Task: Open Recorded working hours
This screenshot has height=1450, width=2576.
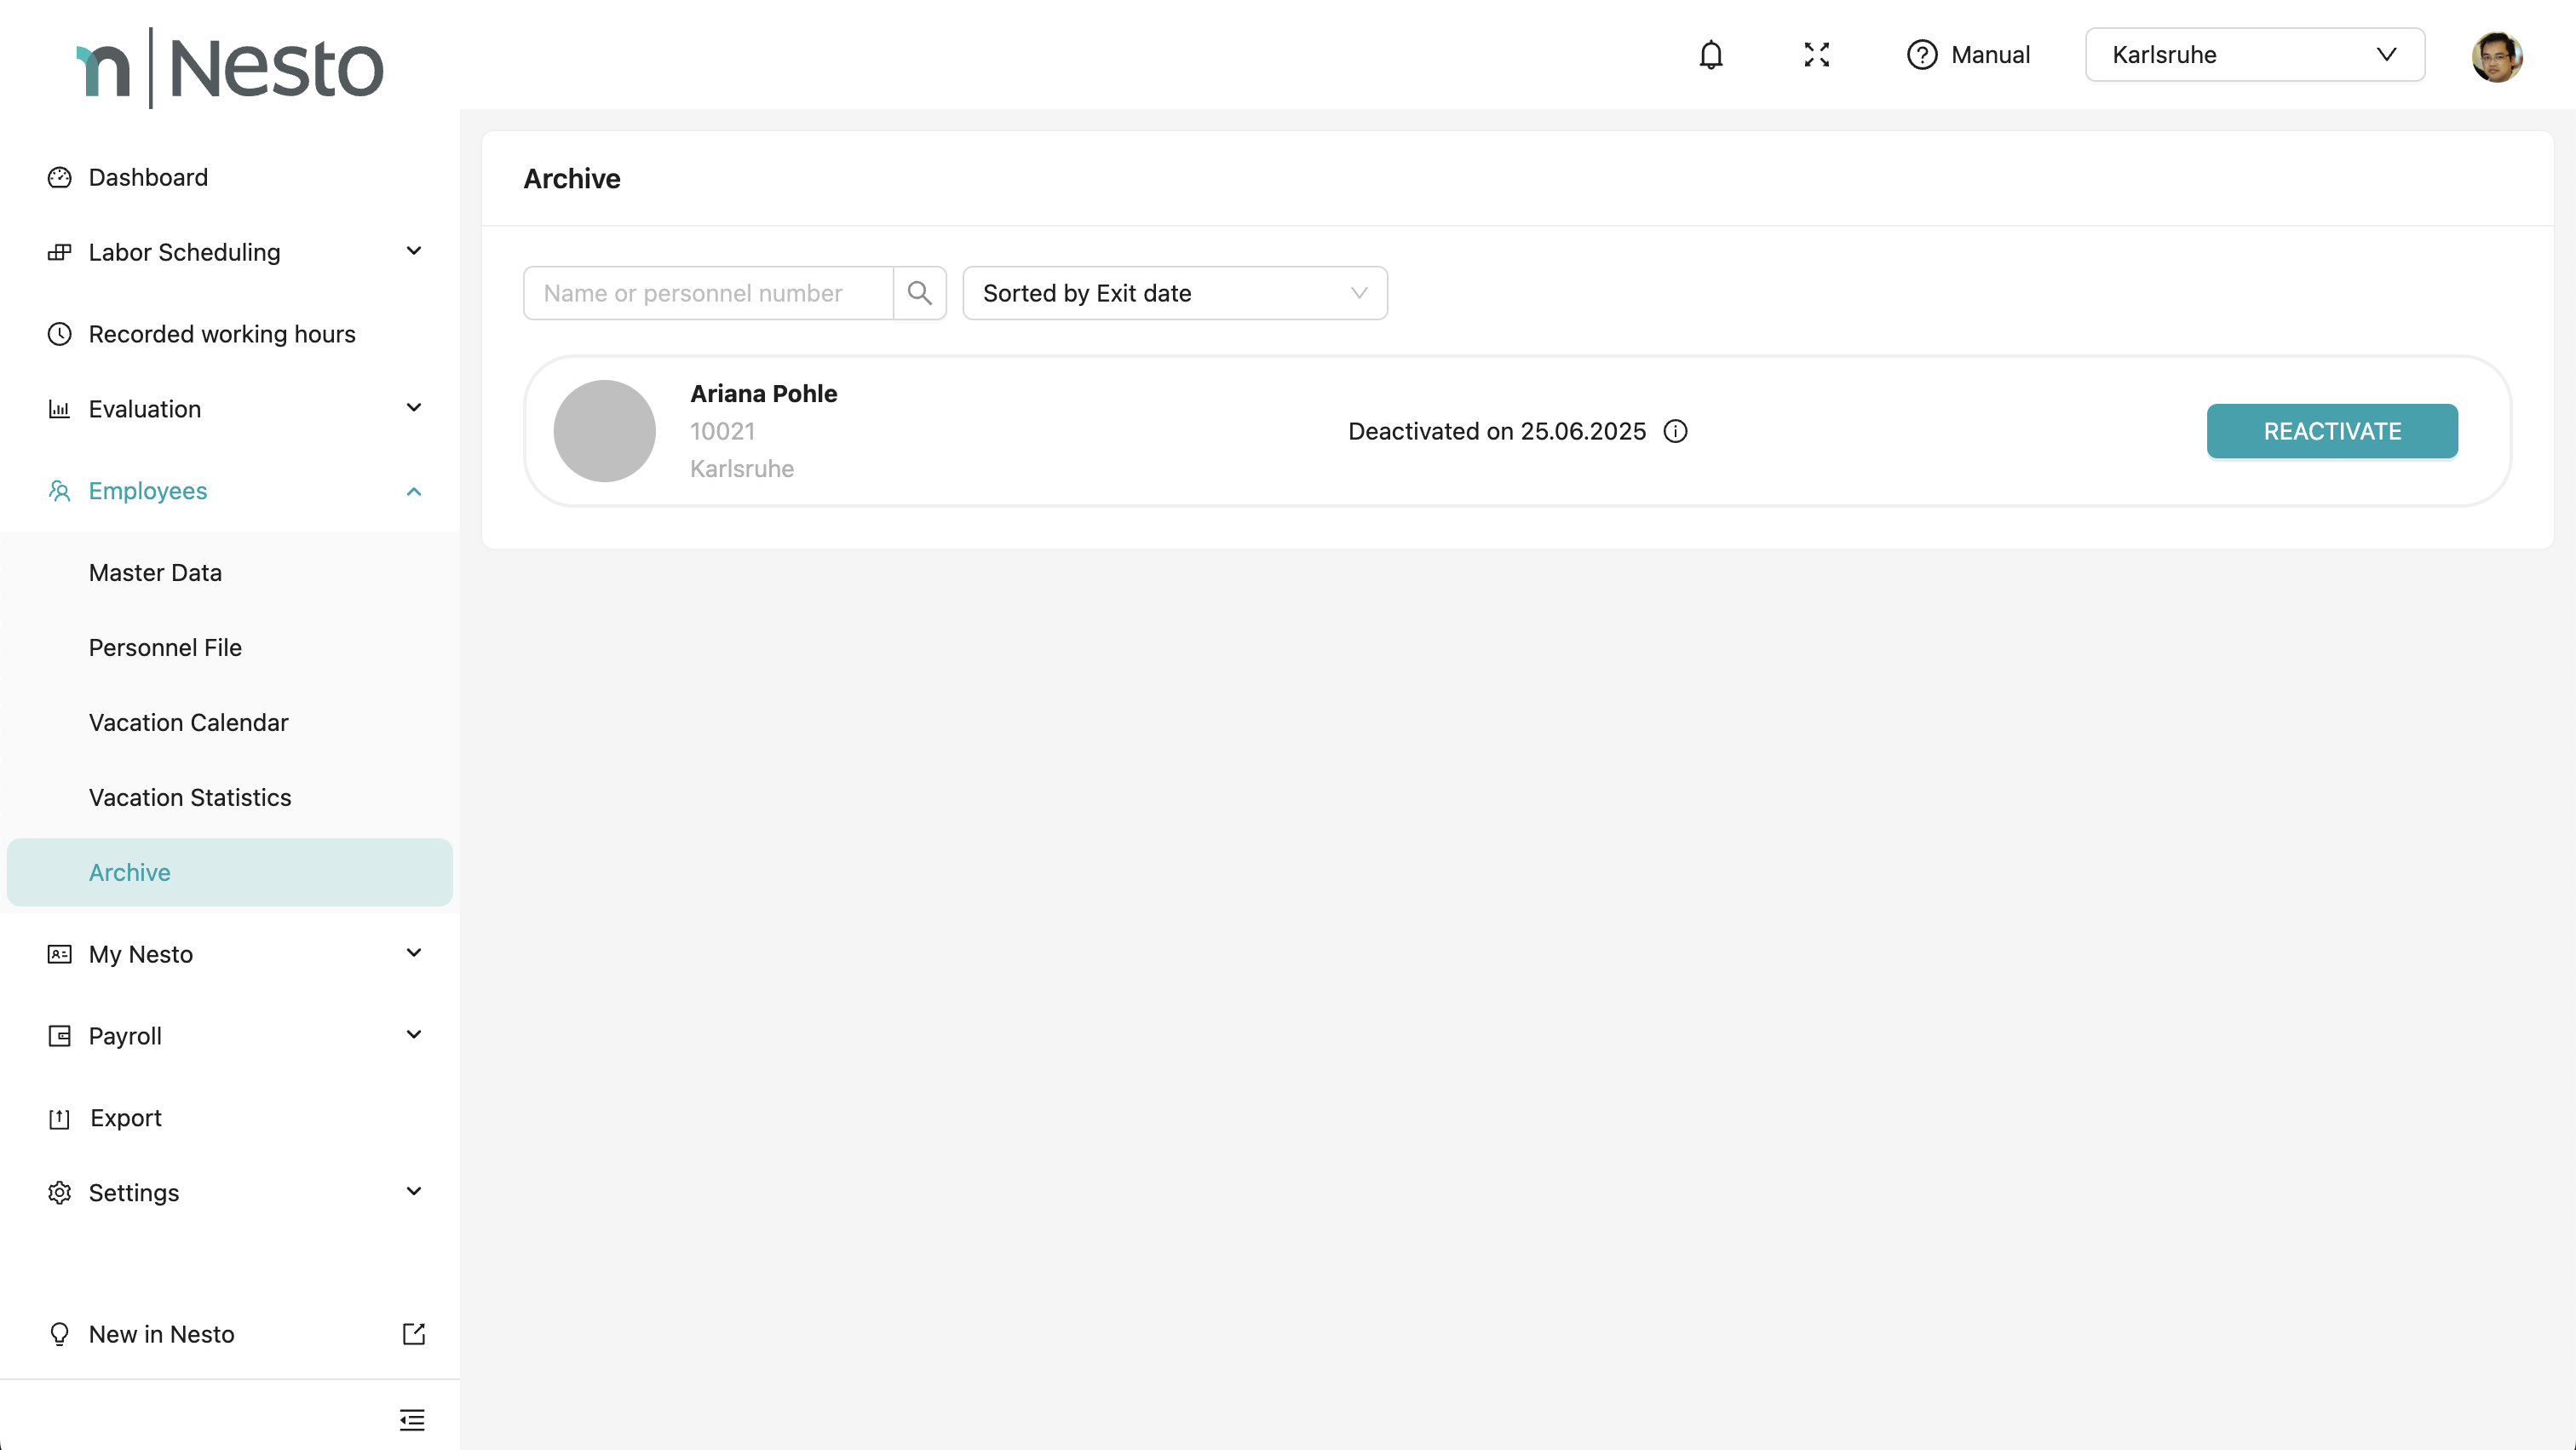Action: click(x=222, y=334)
